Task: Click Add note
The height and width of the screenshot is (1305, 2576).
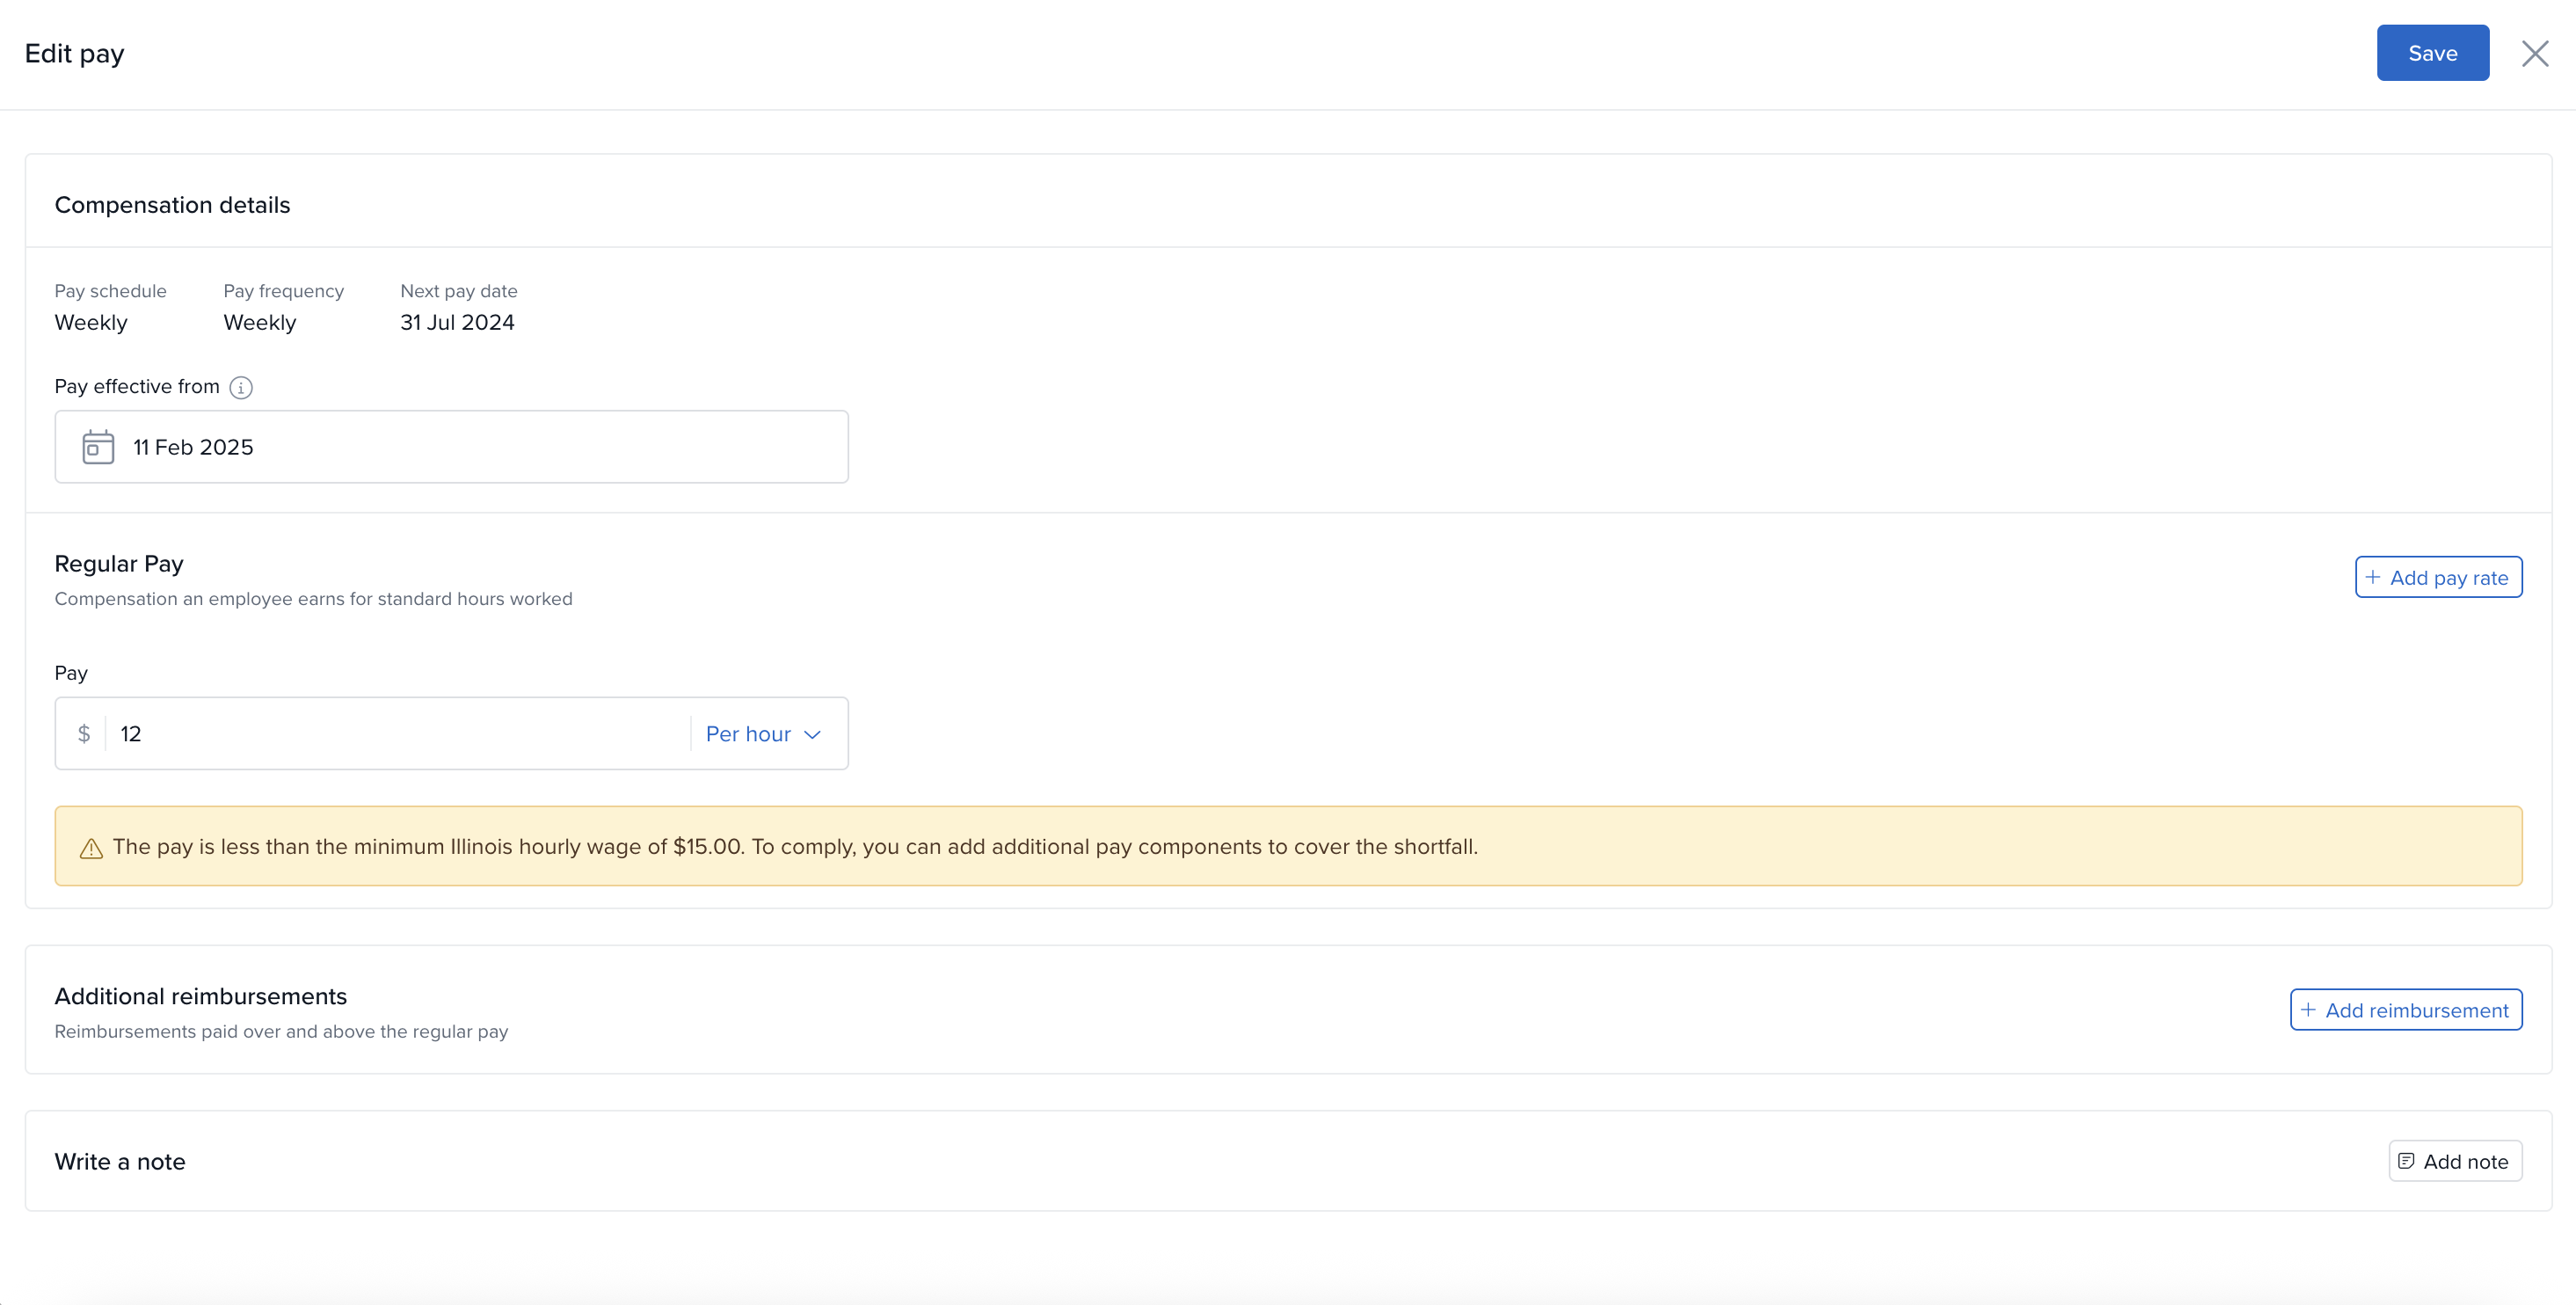Action: click(2455, 1161)
